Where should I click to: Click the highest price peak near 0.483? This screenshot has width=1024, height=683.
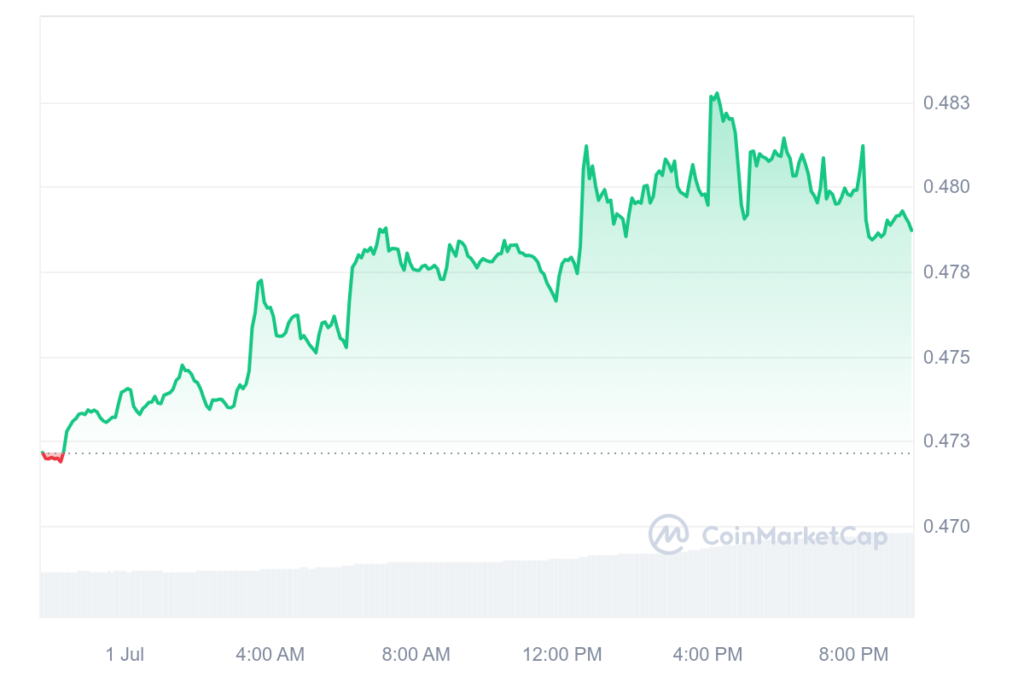(x=716, y=94)
